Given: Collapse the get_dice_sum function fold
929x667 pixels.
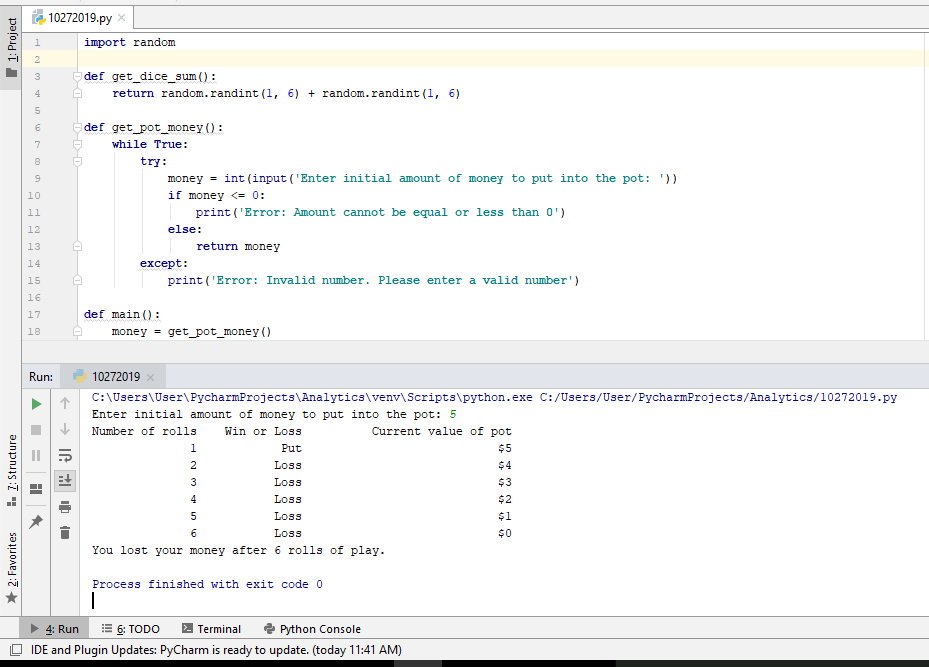Looking at the screenshot, I should coord(77,76).
